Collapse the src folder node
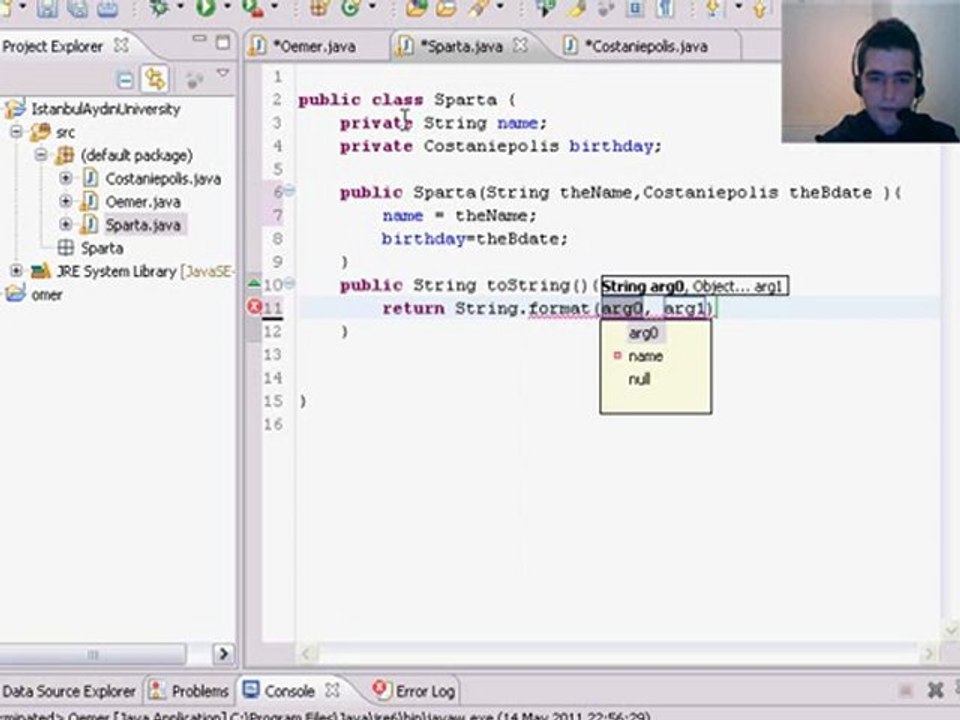 pyautogui.click(x=17, y=132)
